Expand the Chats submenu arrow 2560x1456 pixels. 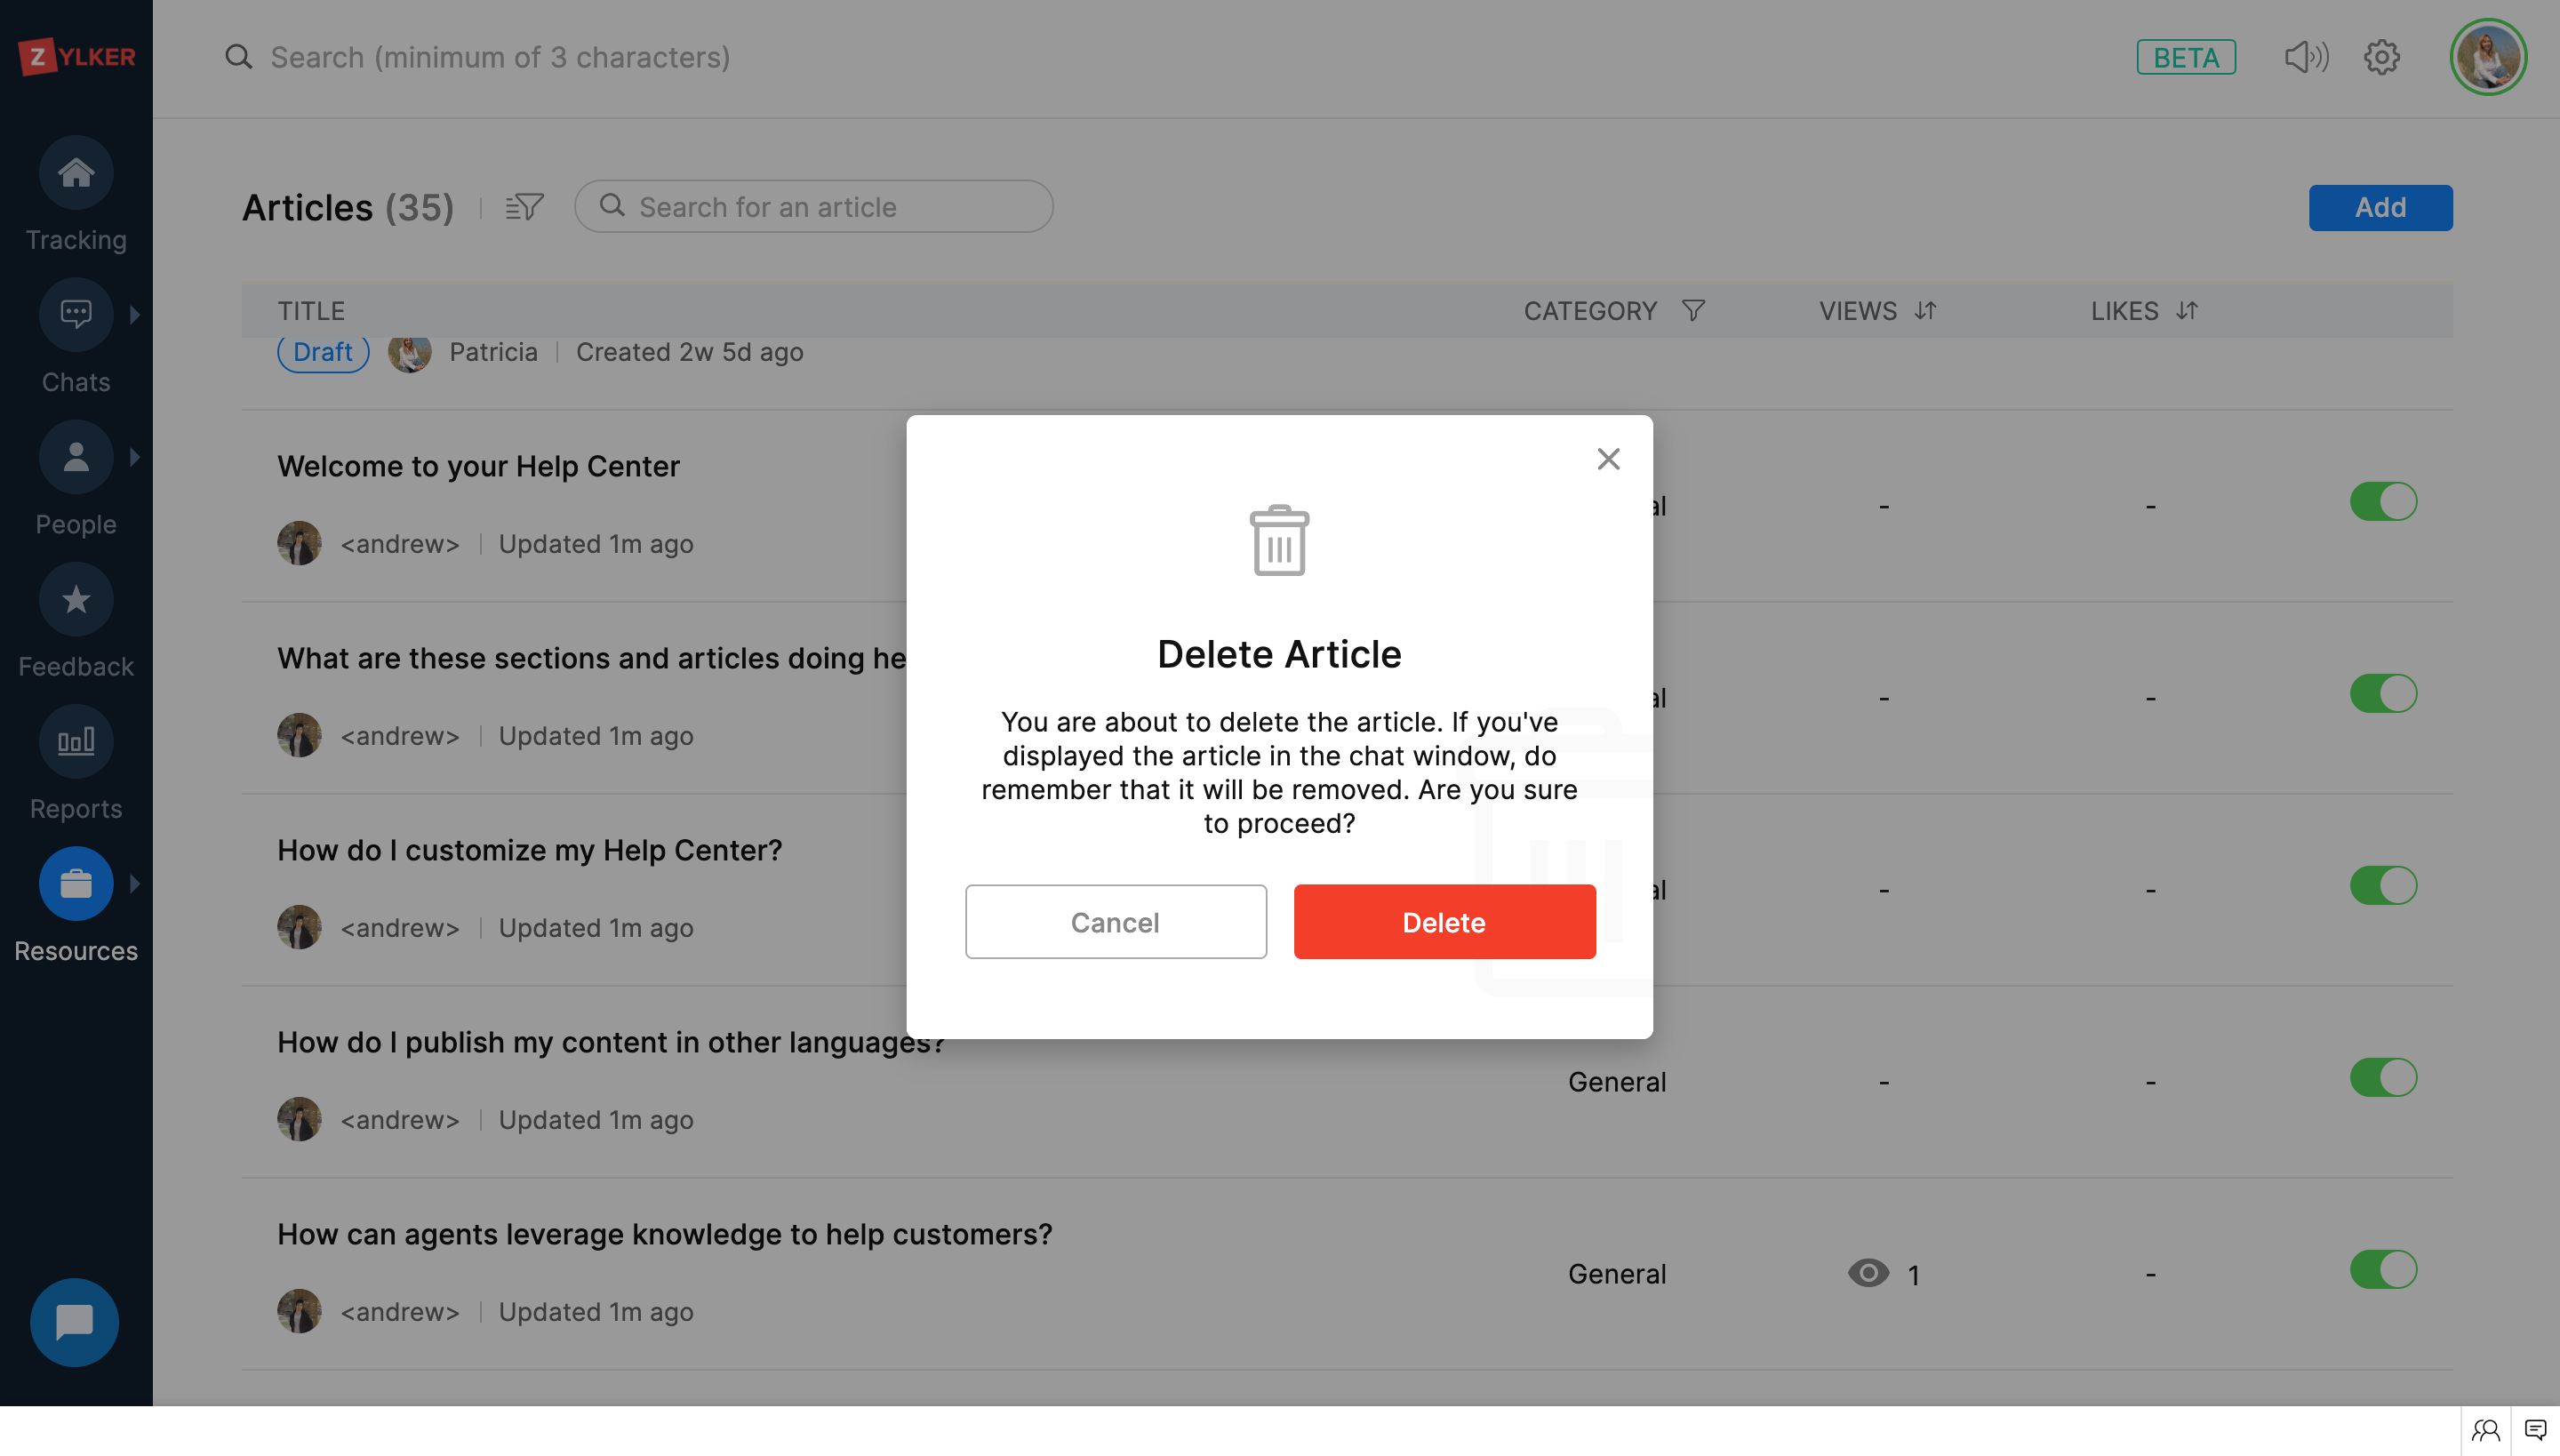pos(135,315)
